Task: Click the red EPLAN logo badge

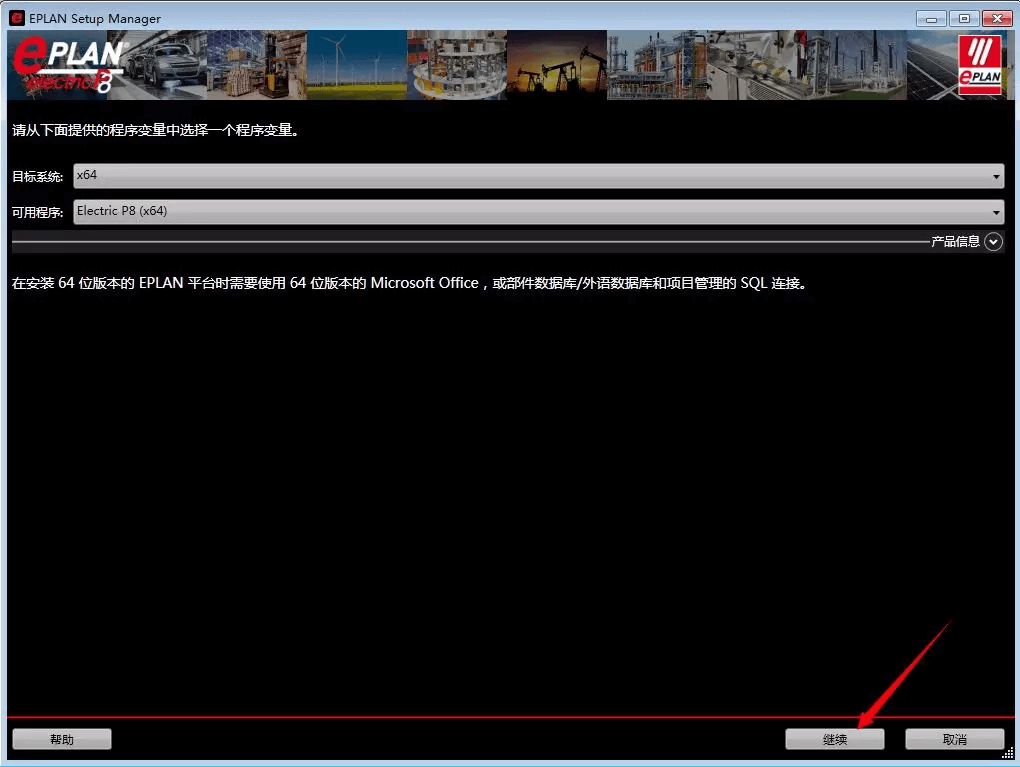Action: (x=980, y=64)
